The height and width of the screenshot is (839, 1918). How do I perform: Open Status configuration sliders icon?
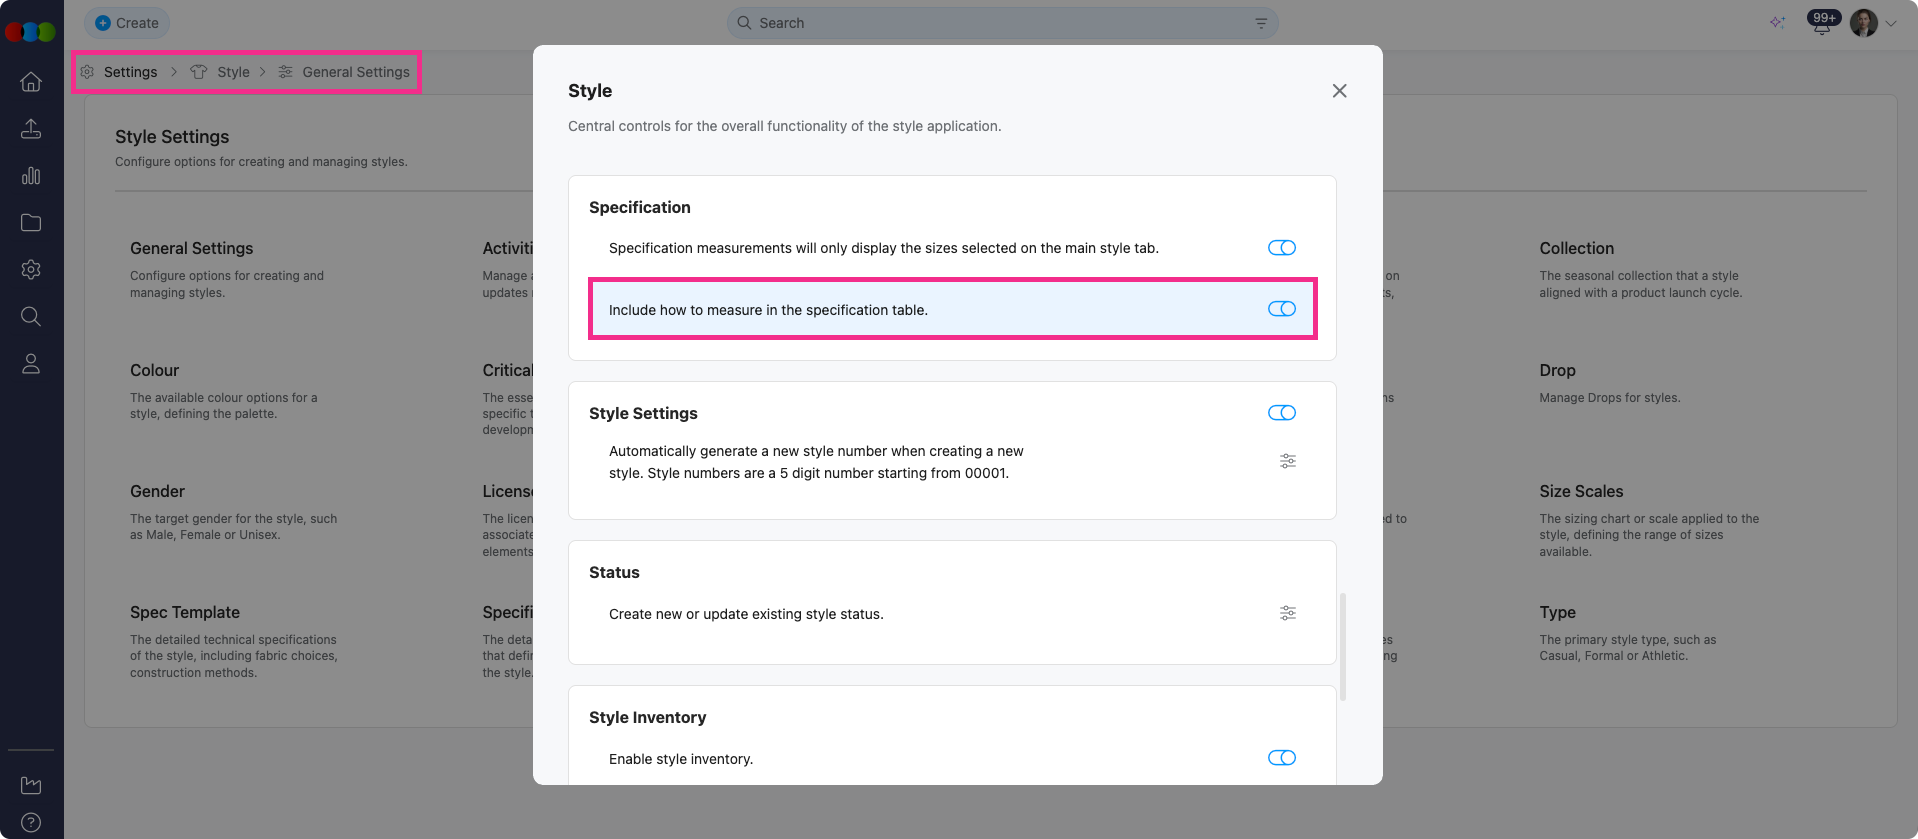click(x=1288, y=613)
